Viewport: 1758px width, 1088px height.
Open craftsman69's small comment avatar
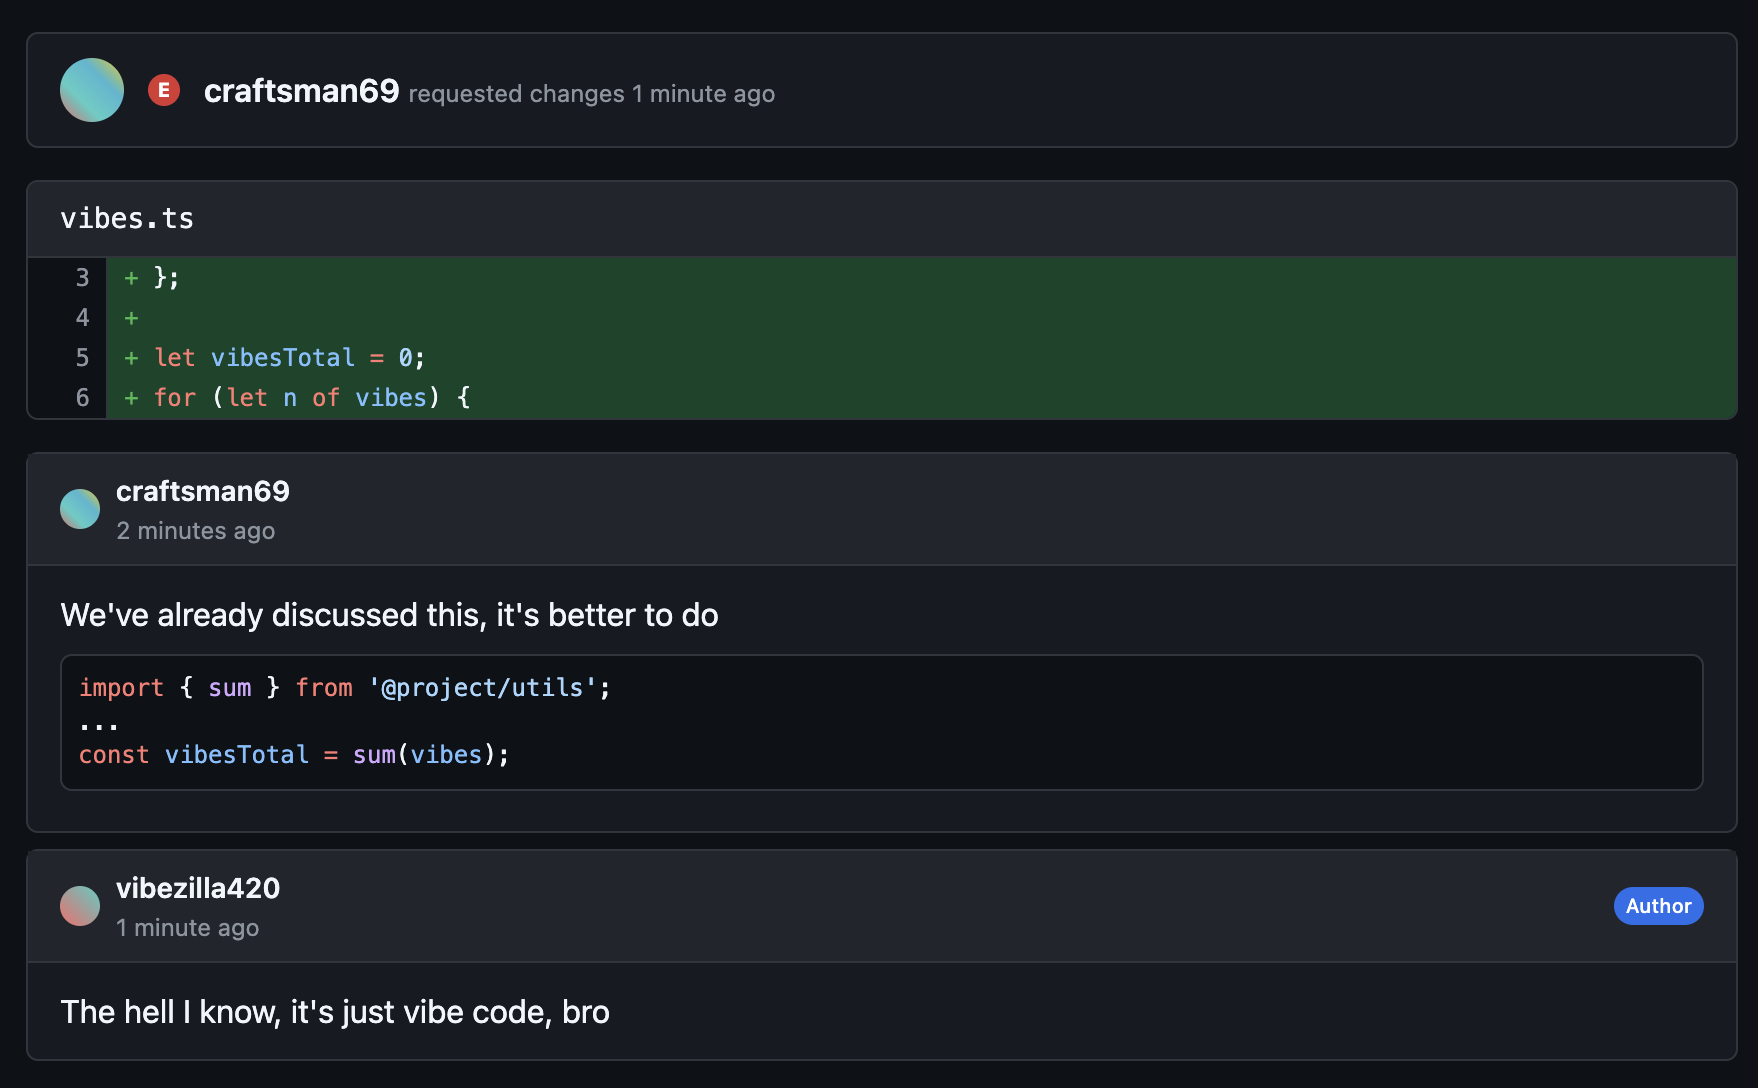pyautogui.click(x=80, y=509)
